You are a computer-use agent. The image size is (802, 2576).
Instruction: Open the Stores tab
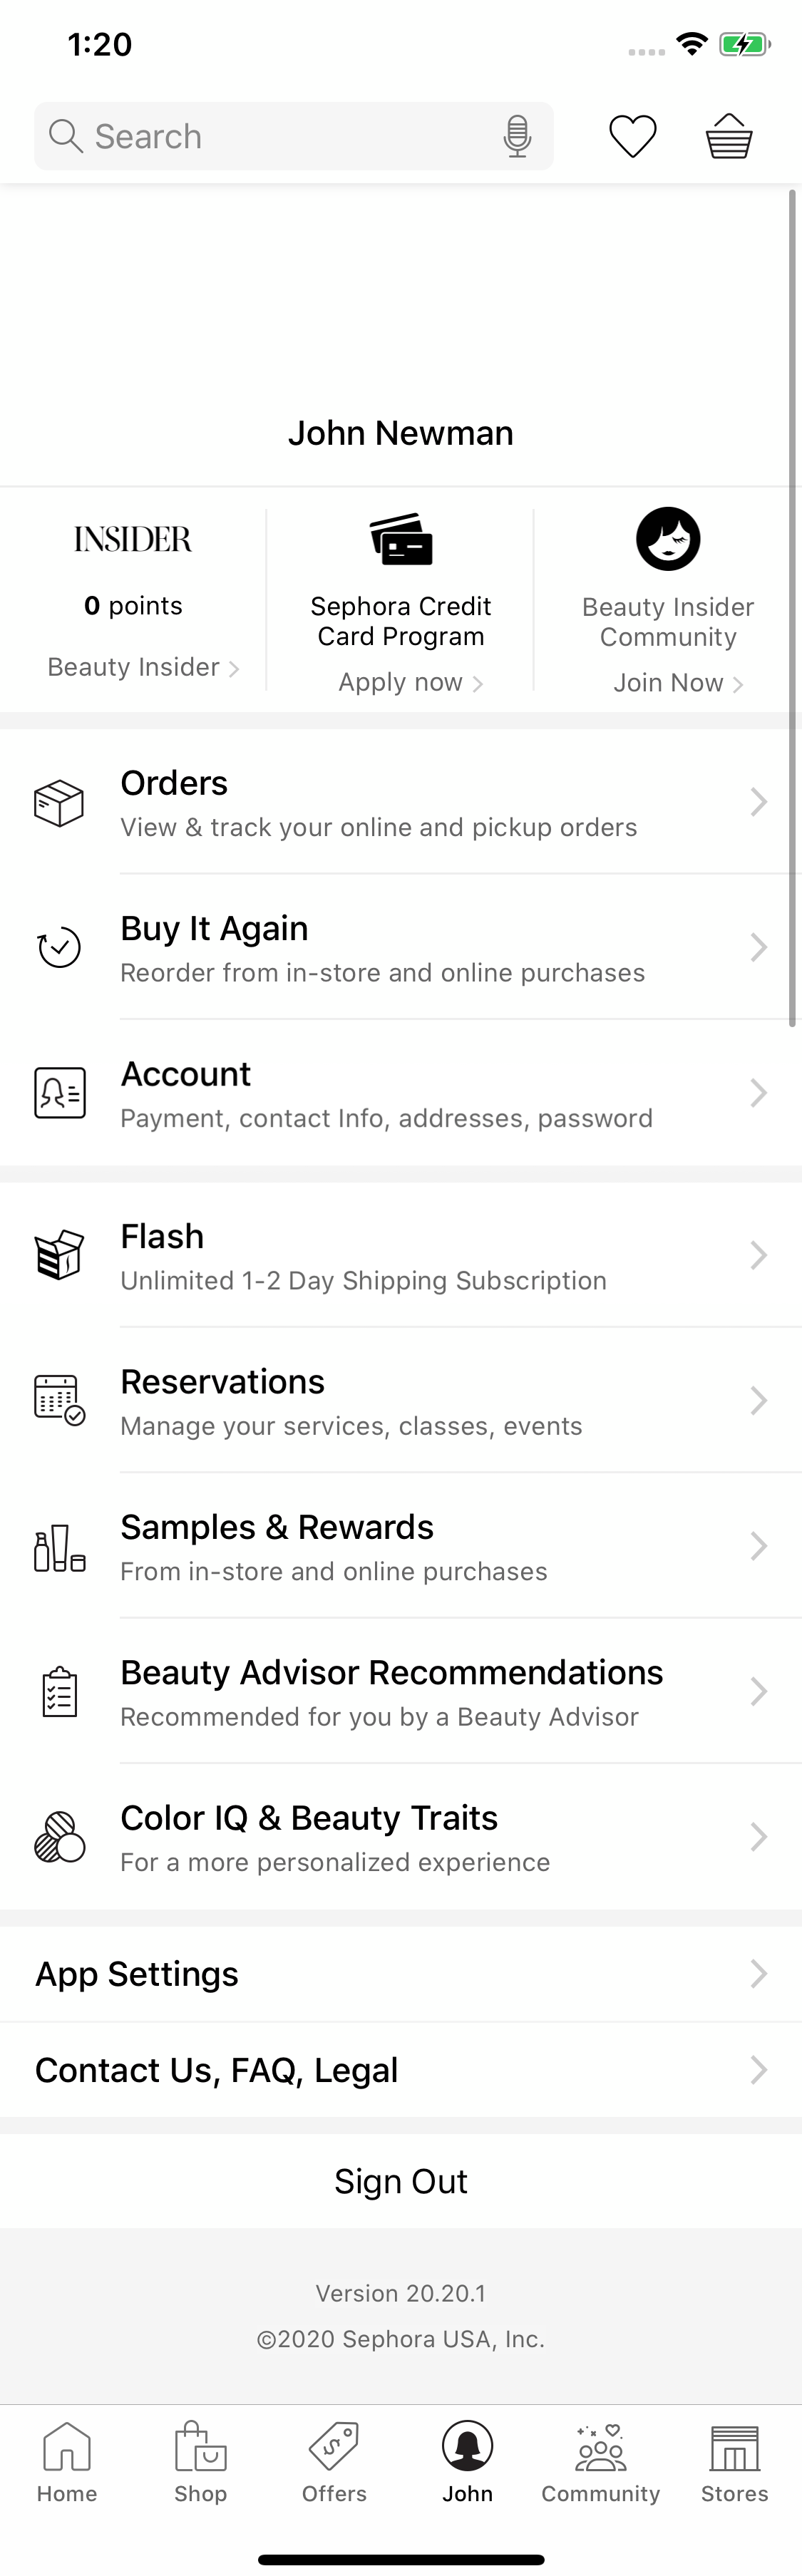pos(733,2460)
